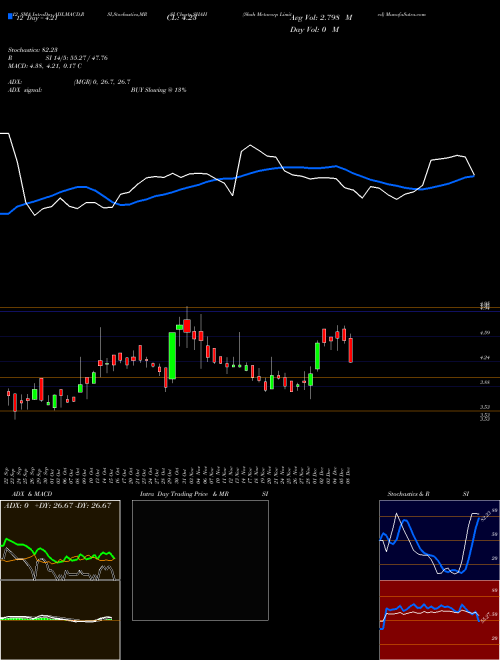The height and width of the screenshot is (660, 500).
Task: Click the blue 12 Day SMA legend square
Action: [10, 17]
